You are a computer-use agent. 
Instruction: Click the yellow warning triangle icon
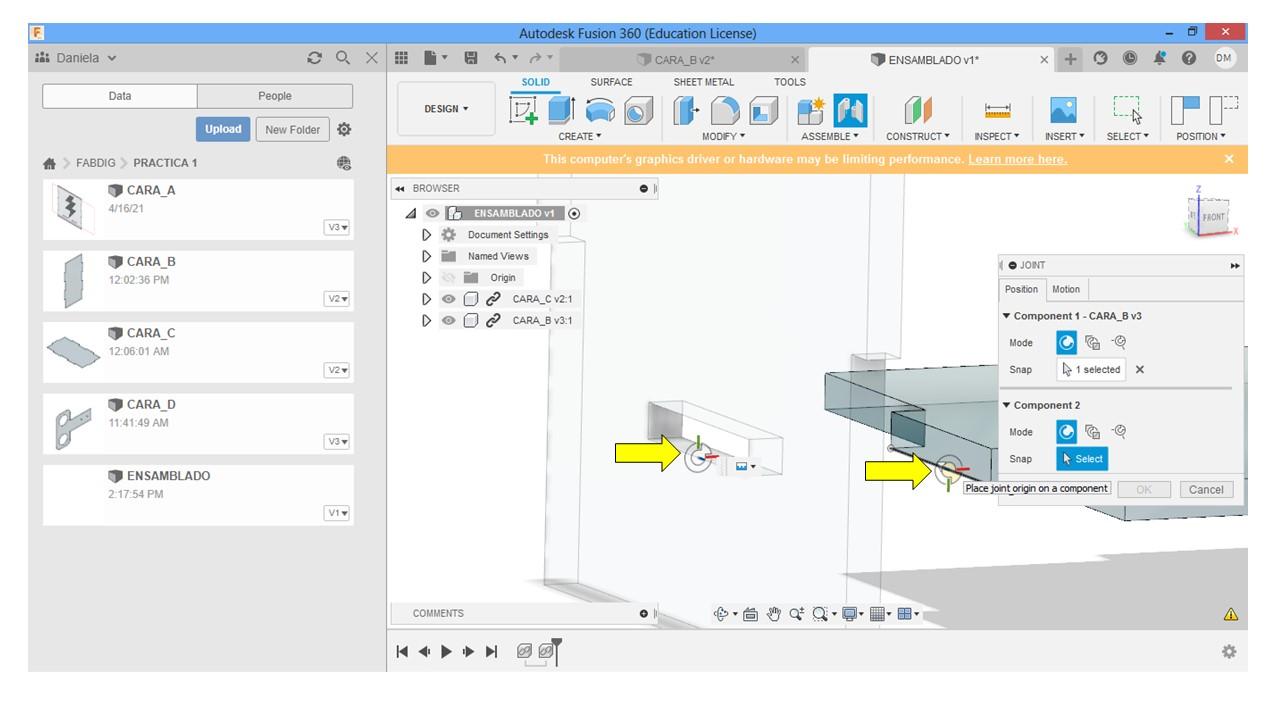1231,614
